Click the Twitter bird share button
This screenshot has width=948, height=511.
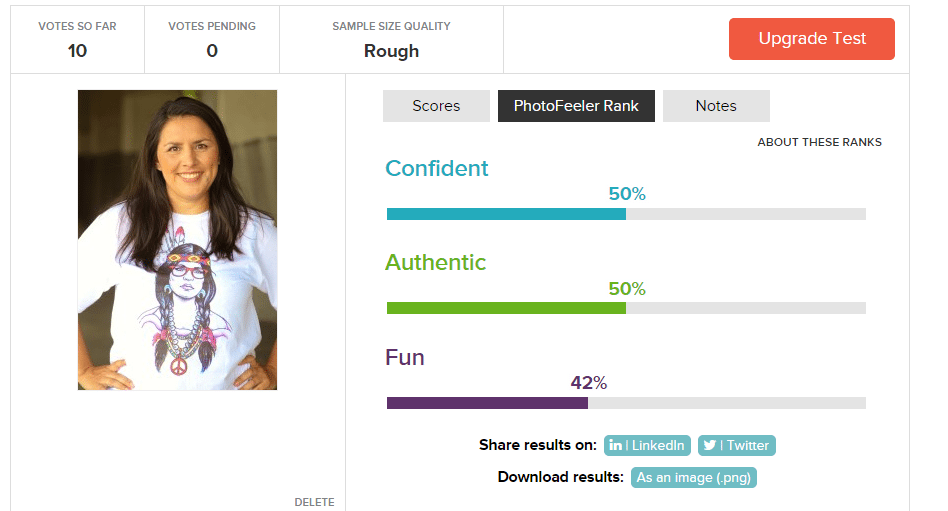[x=736, y=446]
